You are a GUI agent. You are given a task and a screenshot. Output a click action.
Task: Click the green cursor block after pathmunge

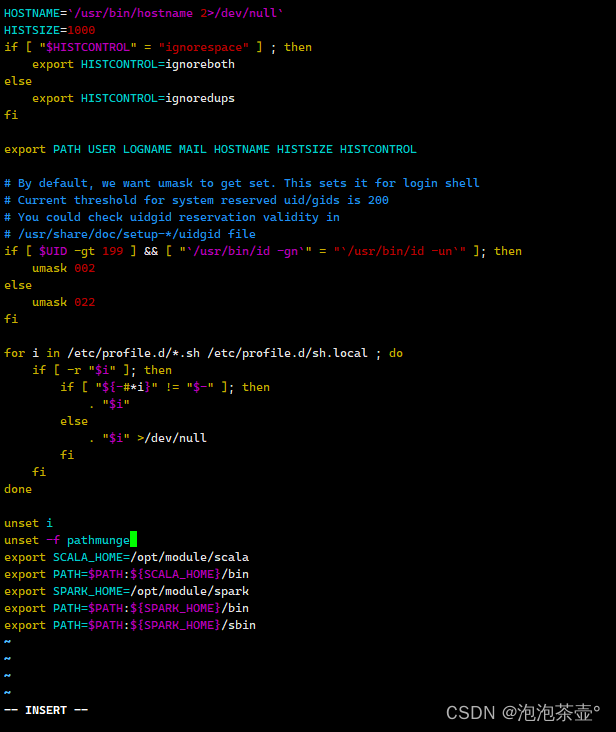[133, 539]
